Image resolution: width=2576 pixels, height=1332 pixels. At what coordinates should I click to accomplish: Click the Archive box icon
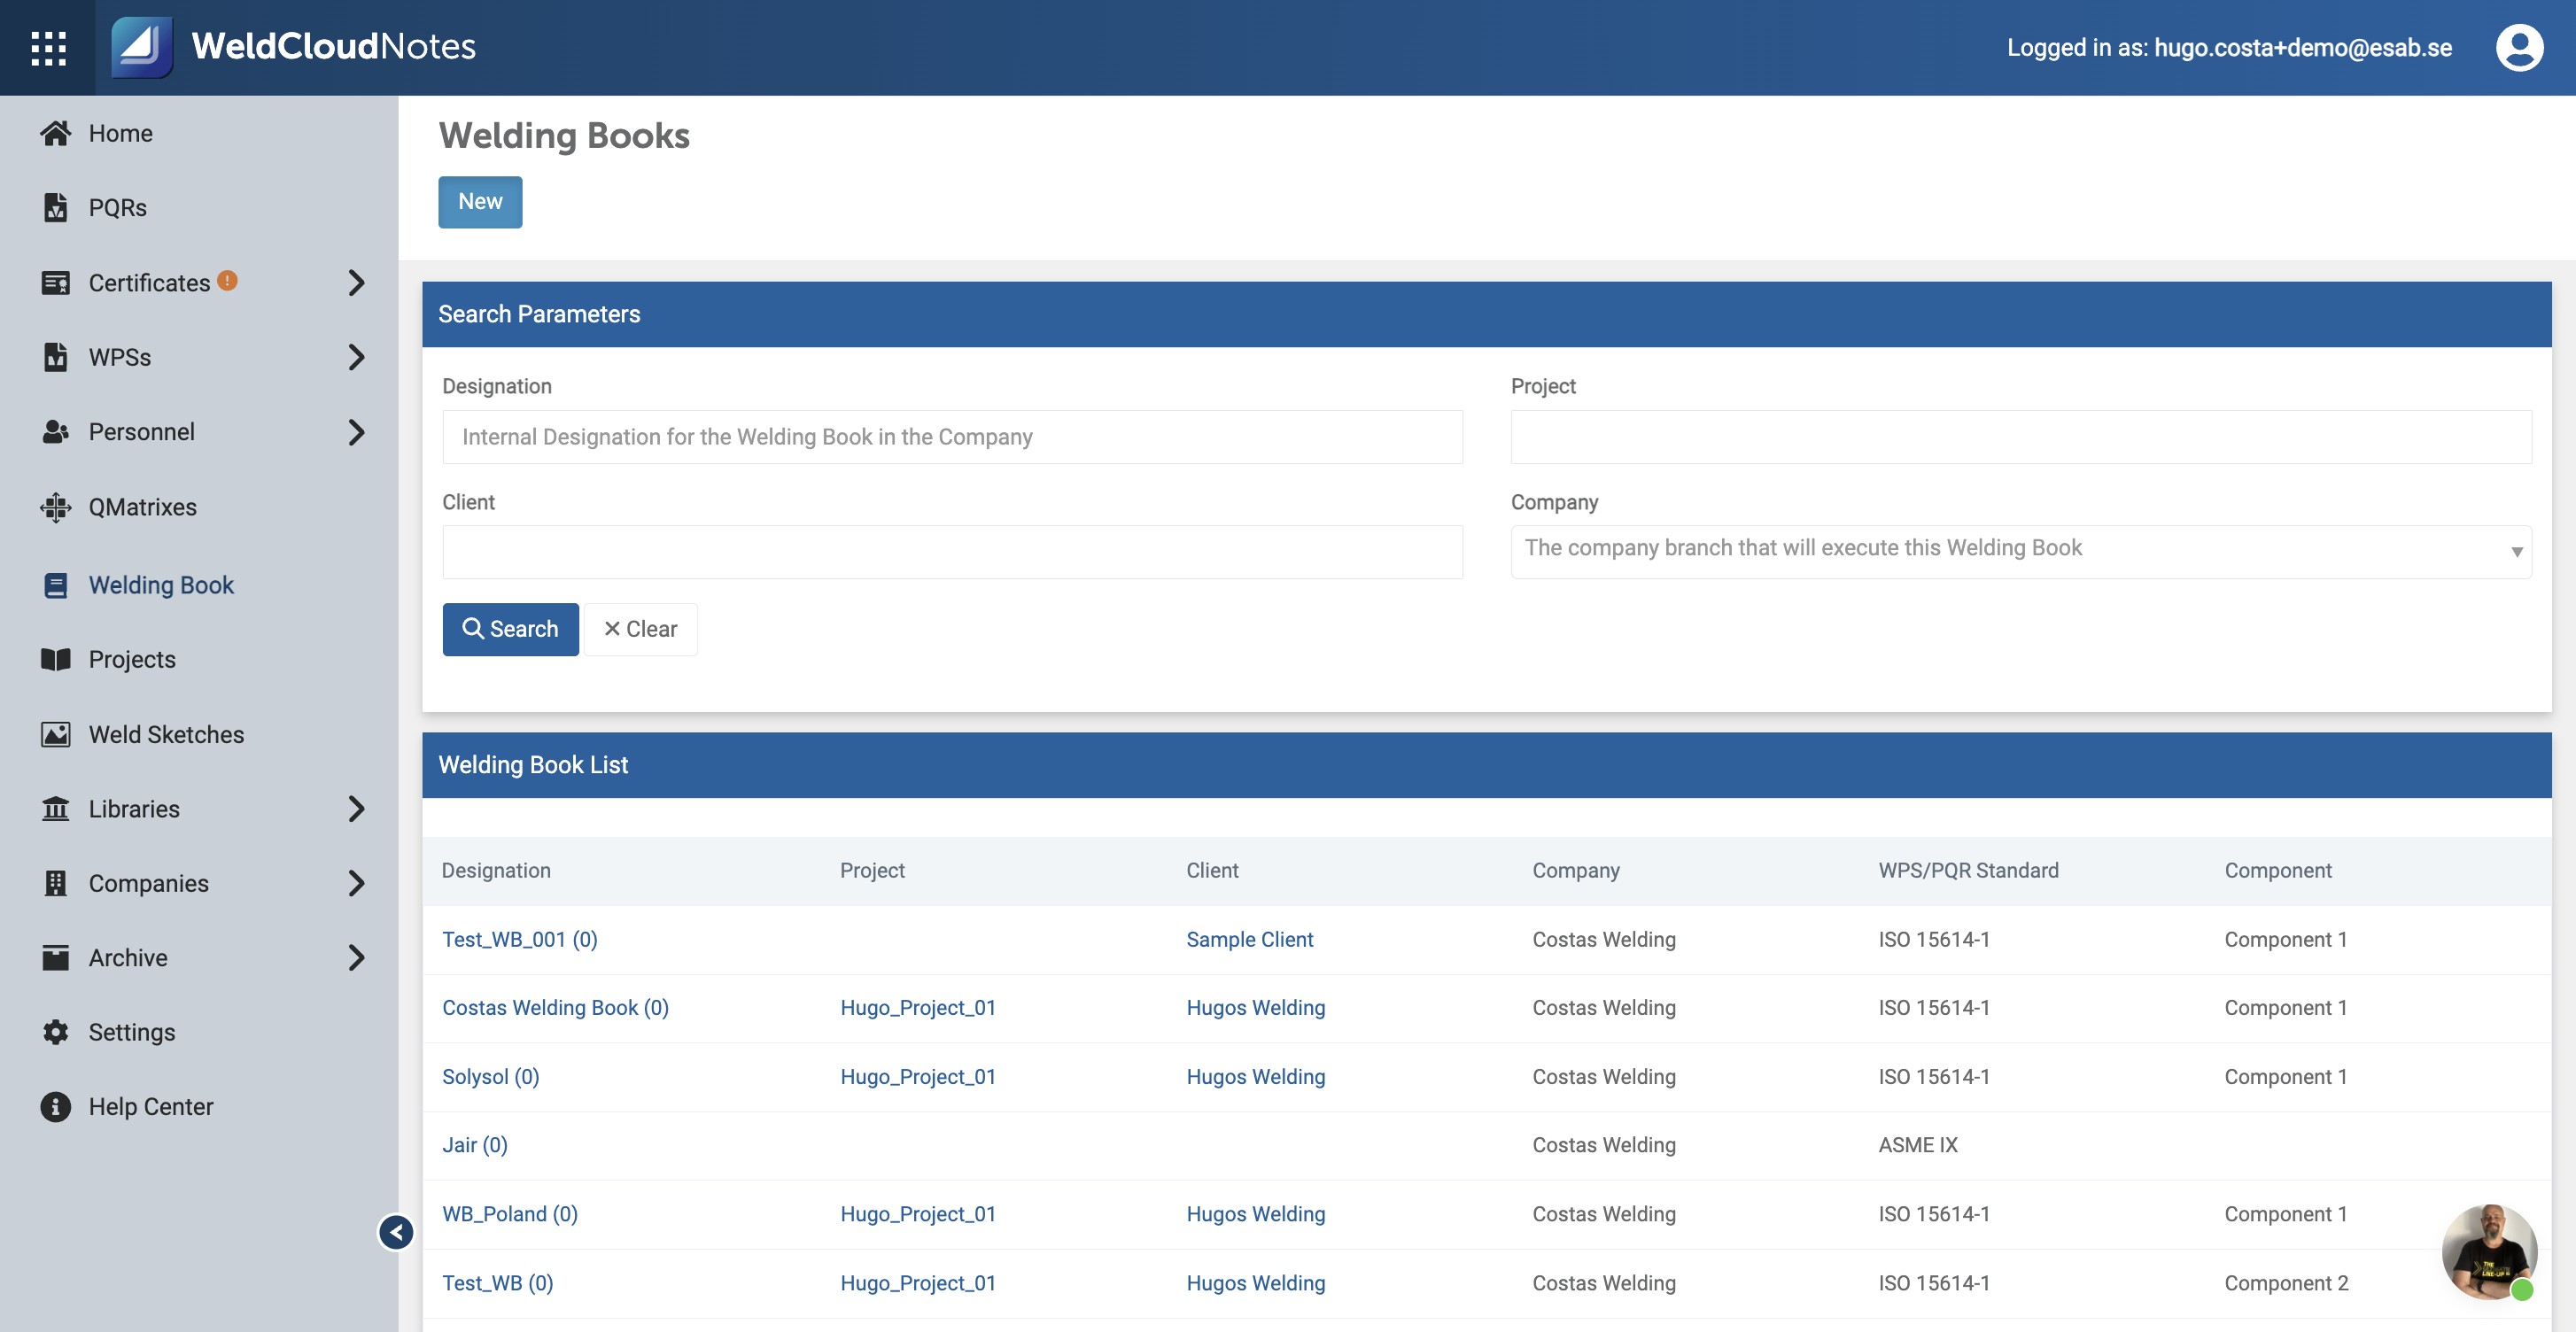pyautogui.click(x=56, y=957)
